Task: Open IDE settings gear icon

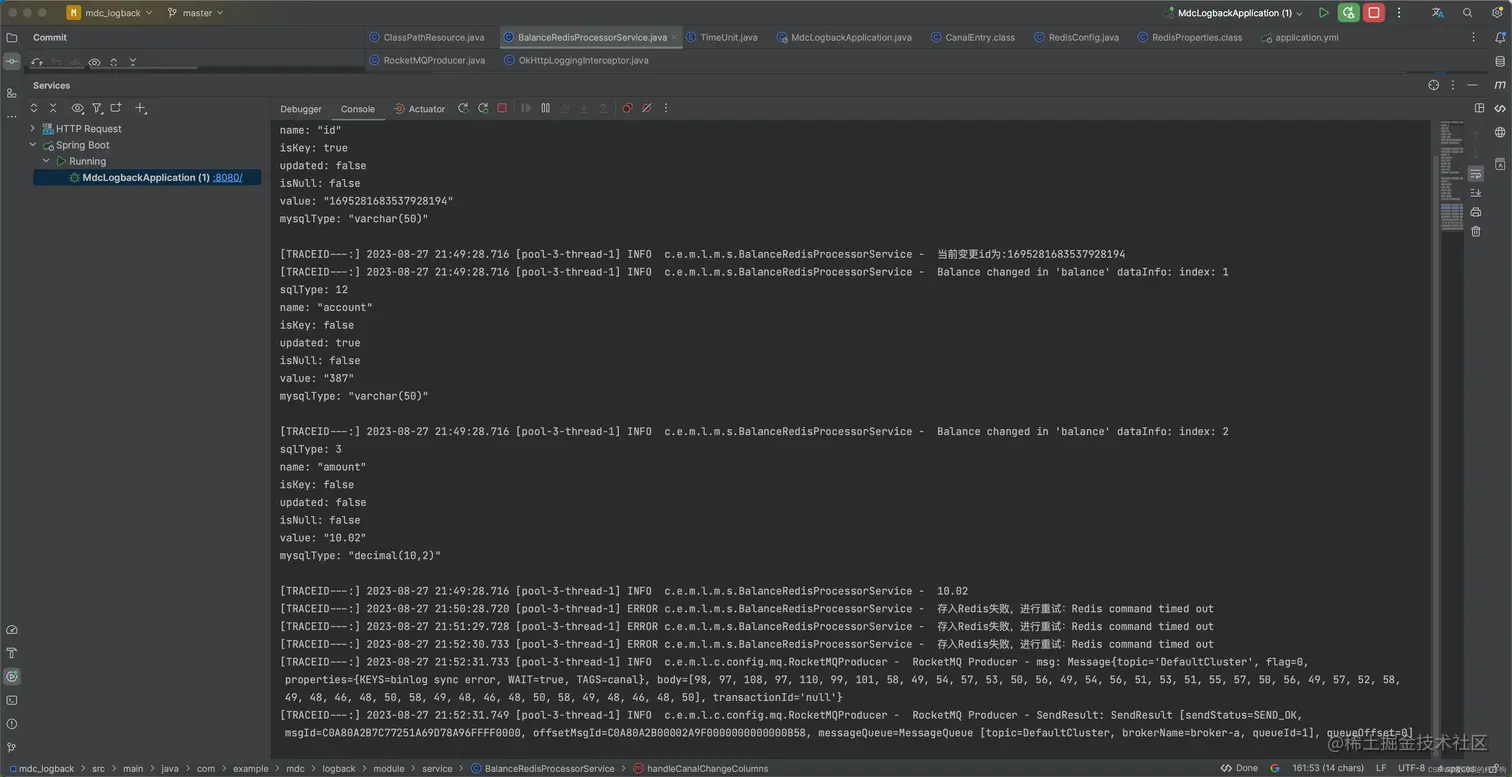Action: (x=1497, y=13)
